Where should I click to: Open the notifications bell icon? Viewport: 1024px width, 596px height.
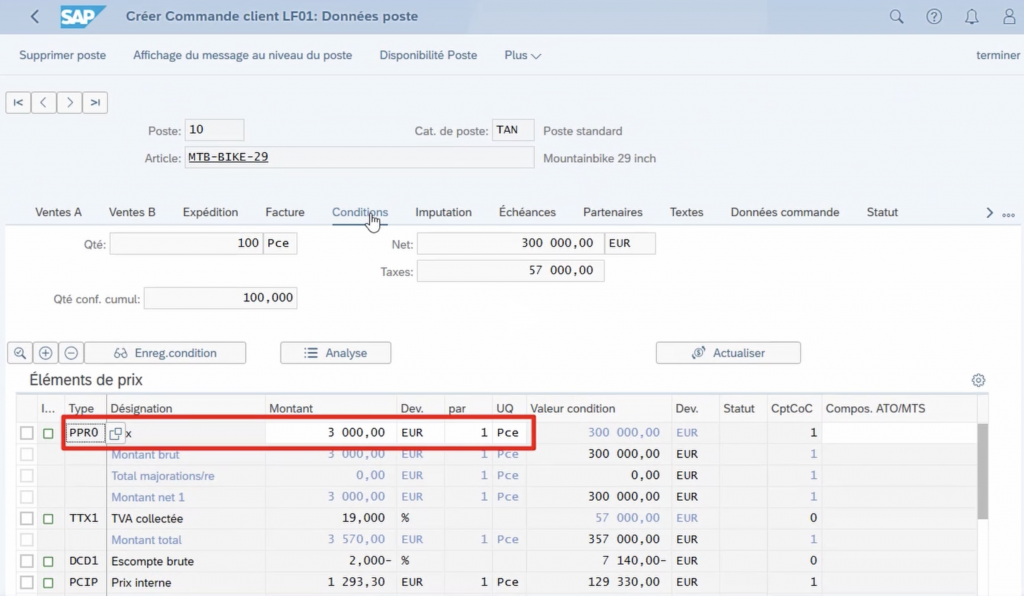point(971,17)
